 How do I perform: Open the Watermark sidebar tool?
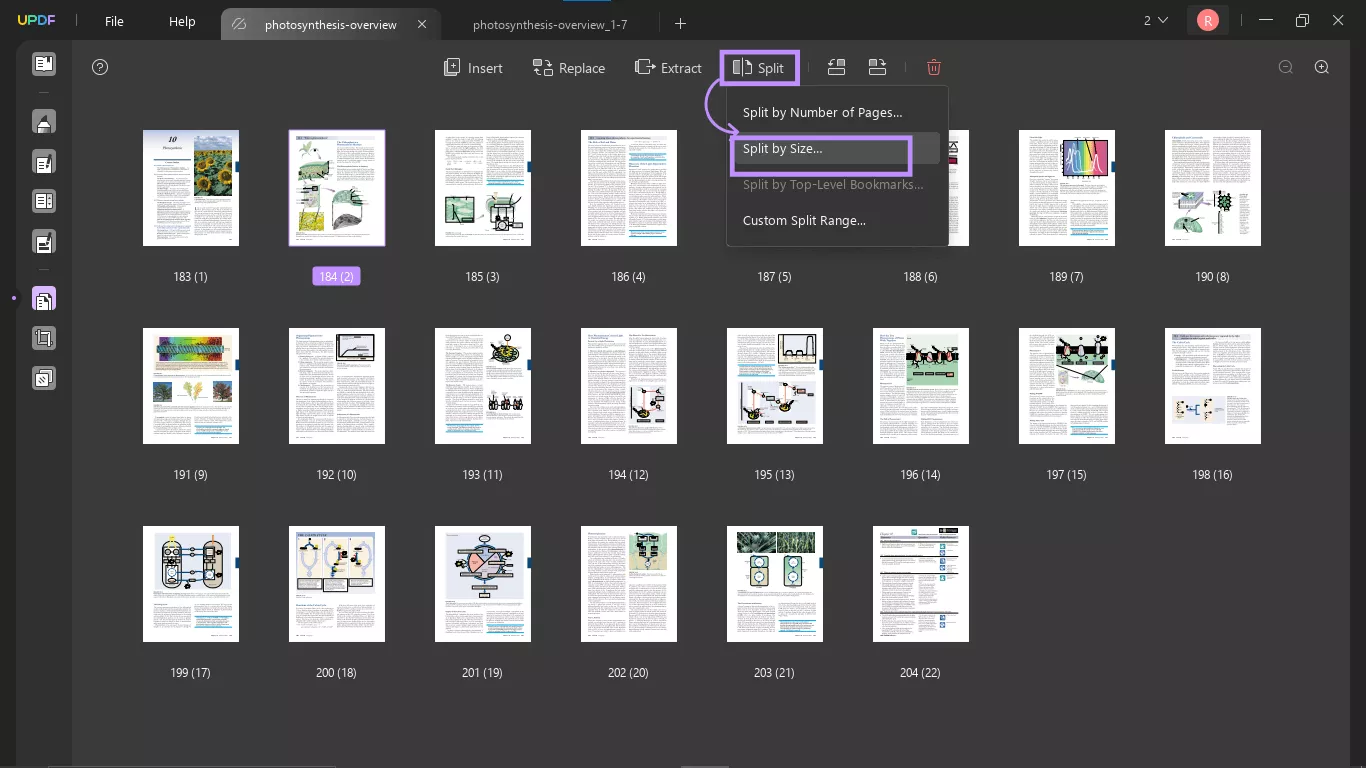(43, 378)
